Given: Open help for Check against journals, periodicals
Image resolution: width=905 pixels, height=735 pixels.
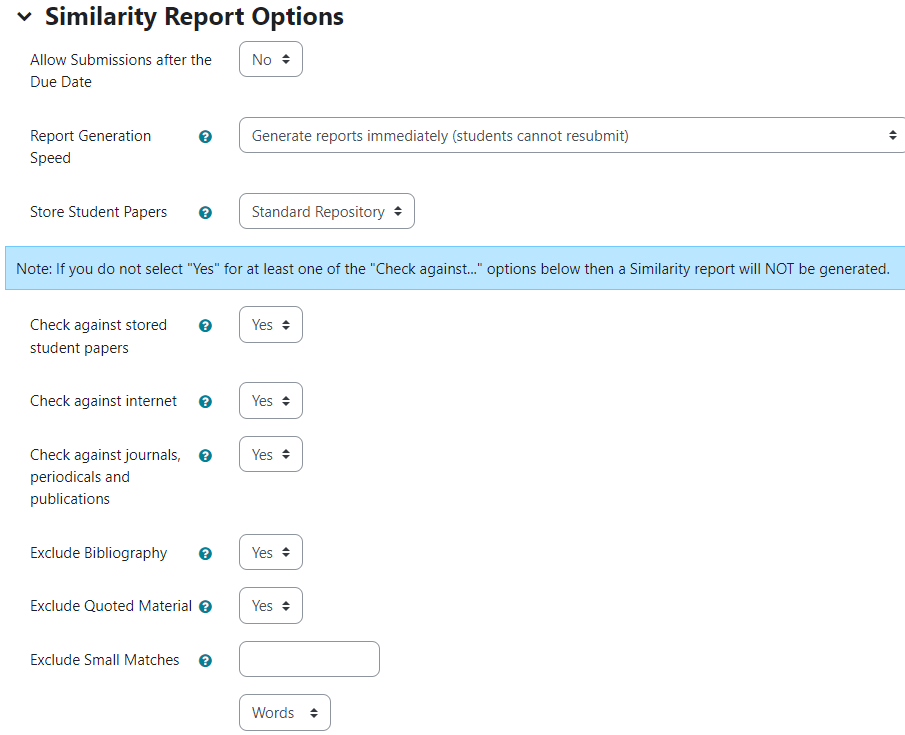Looking at the screenshot, I should click(x=205, y=456).
